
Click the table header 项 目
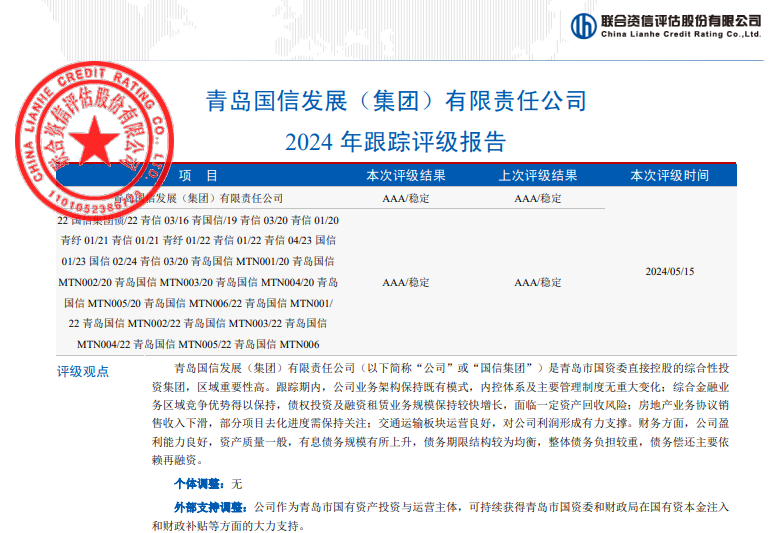coord(198,176)
